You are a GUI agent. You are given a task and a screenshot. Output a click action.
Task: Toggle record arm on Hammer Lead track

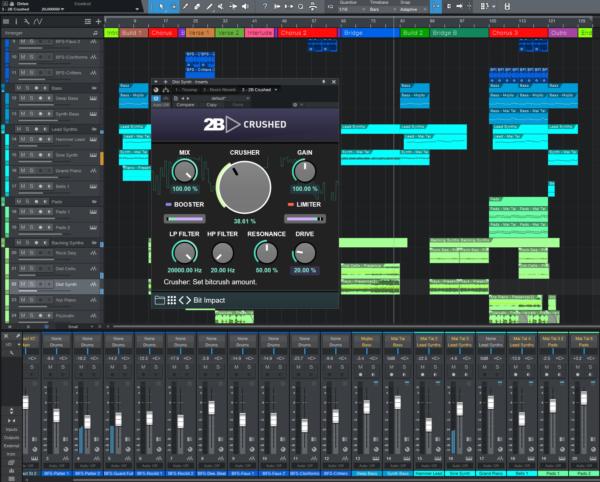[41, 140]
